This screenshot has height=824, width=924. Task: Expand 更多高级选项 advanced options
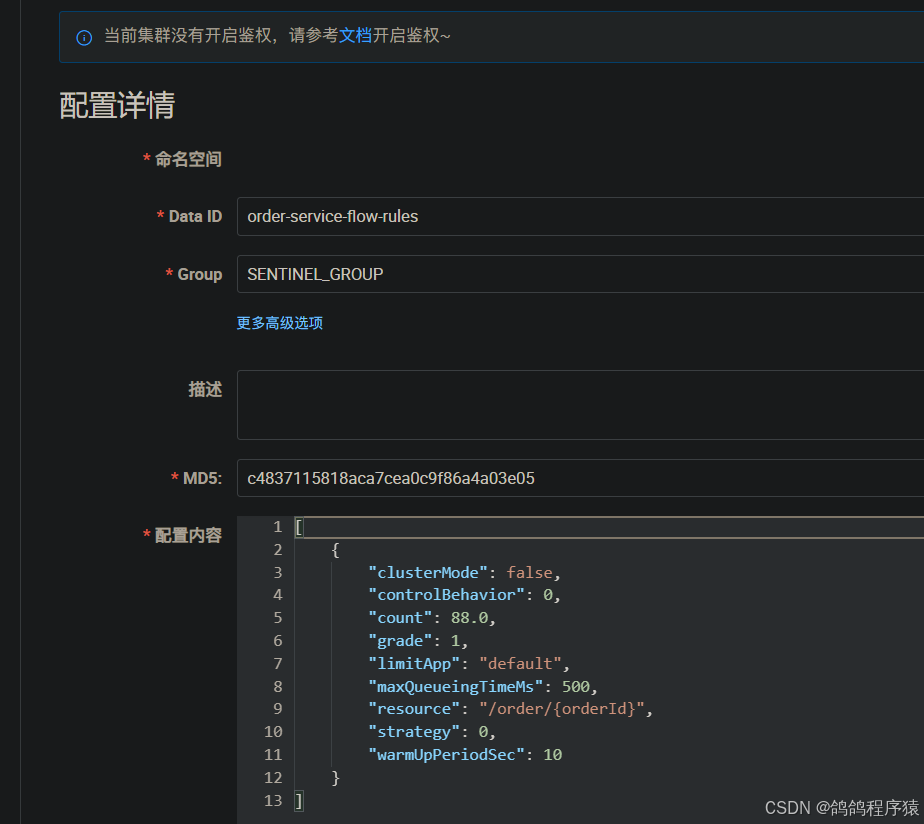[279, 323]
